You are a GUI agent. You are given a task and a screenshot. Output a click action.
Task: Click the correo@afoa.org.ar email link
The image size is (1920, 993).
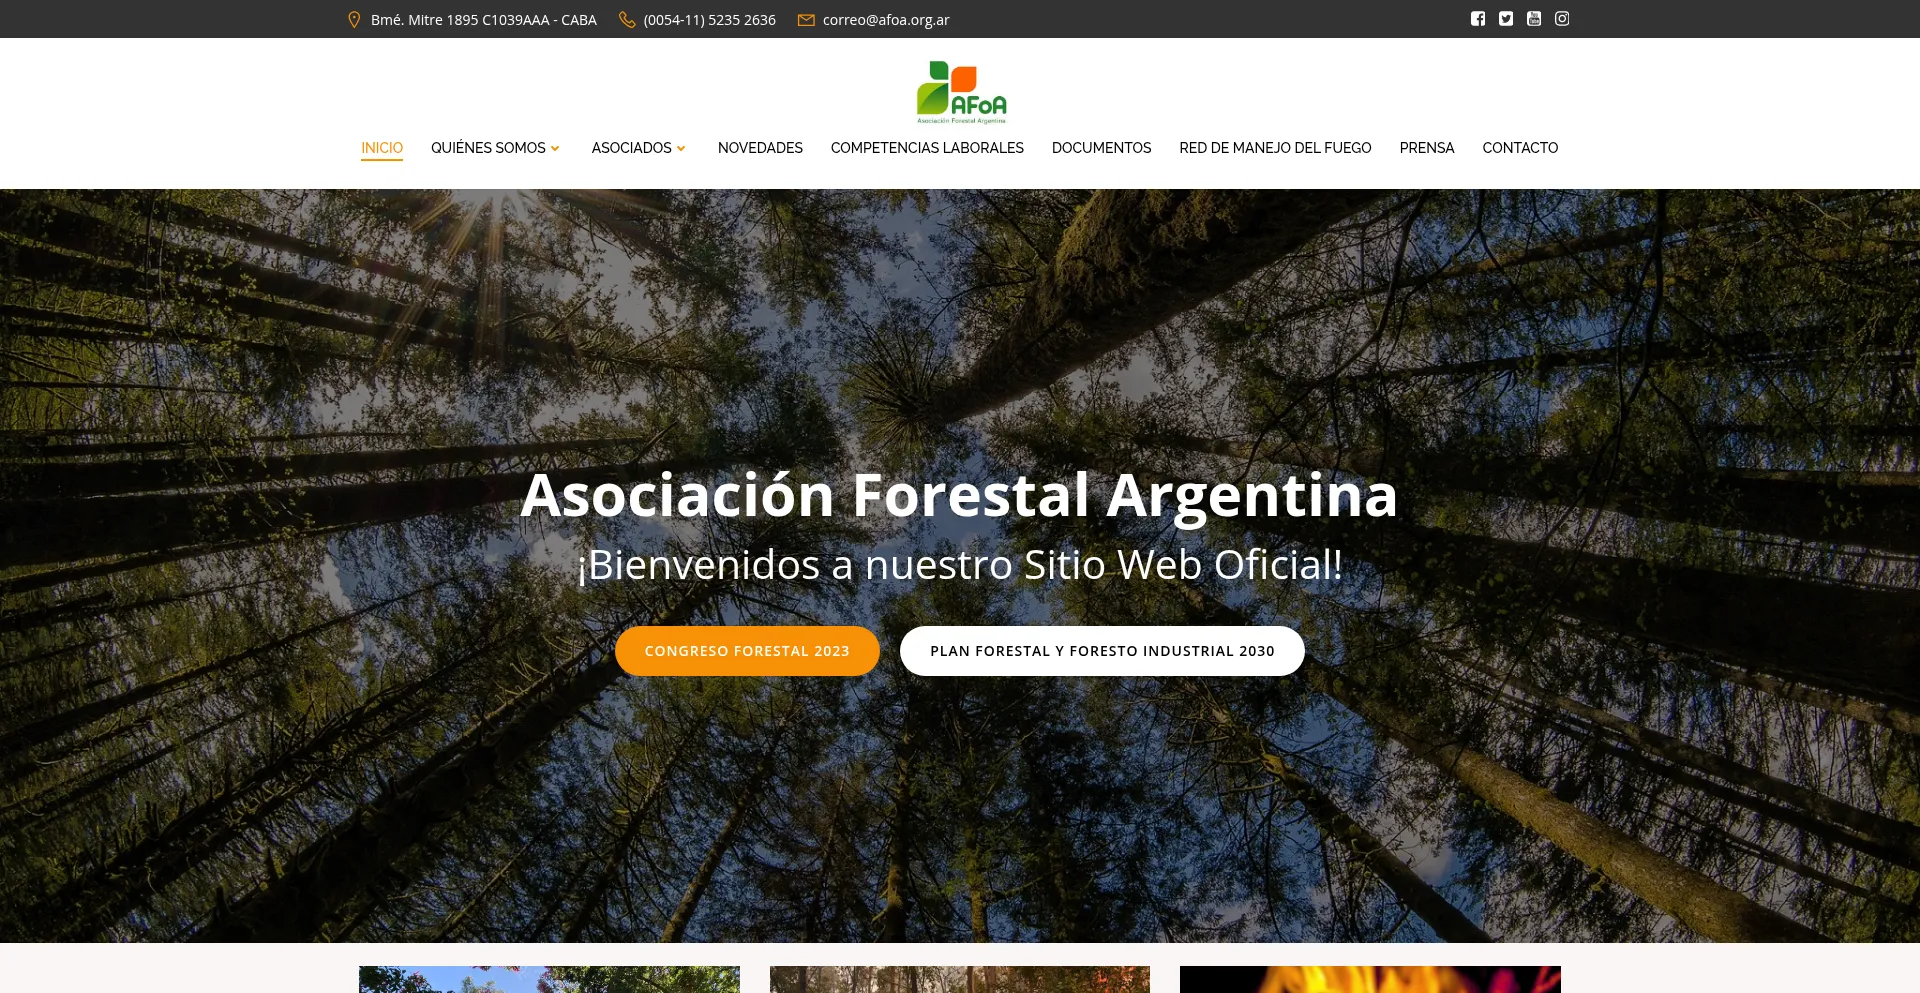pyautogui.click(x=886, y=20)
